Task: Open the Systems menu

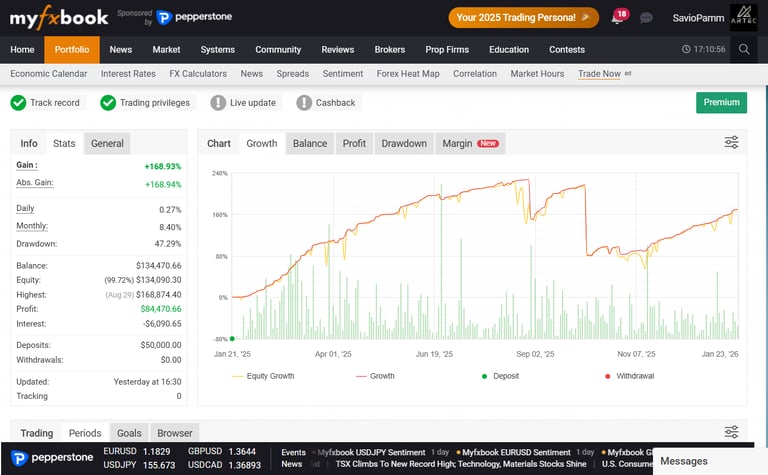Action: [x=217, y=49]
